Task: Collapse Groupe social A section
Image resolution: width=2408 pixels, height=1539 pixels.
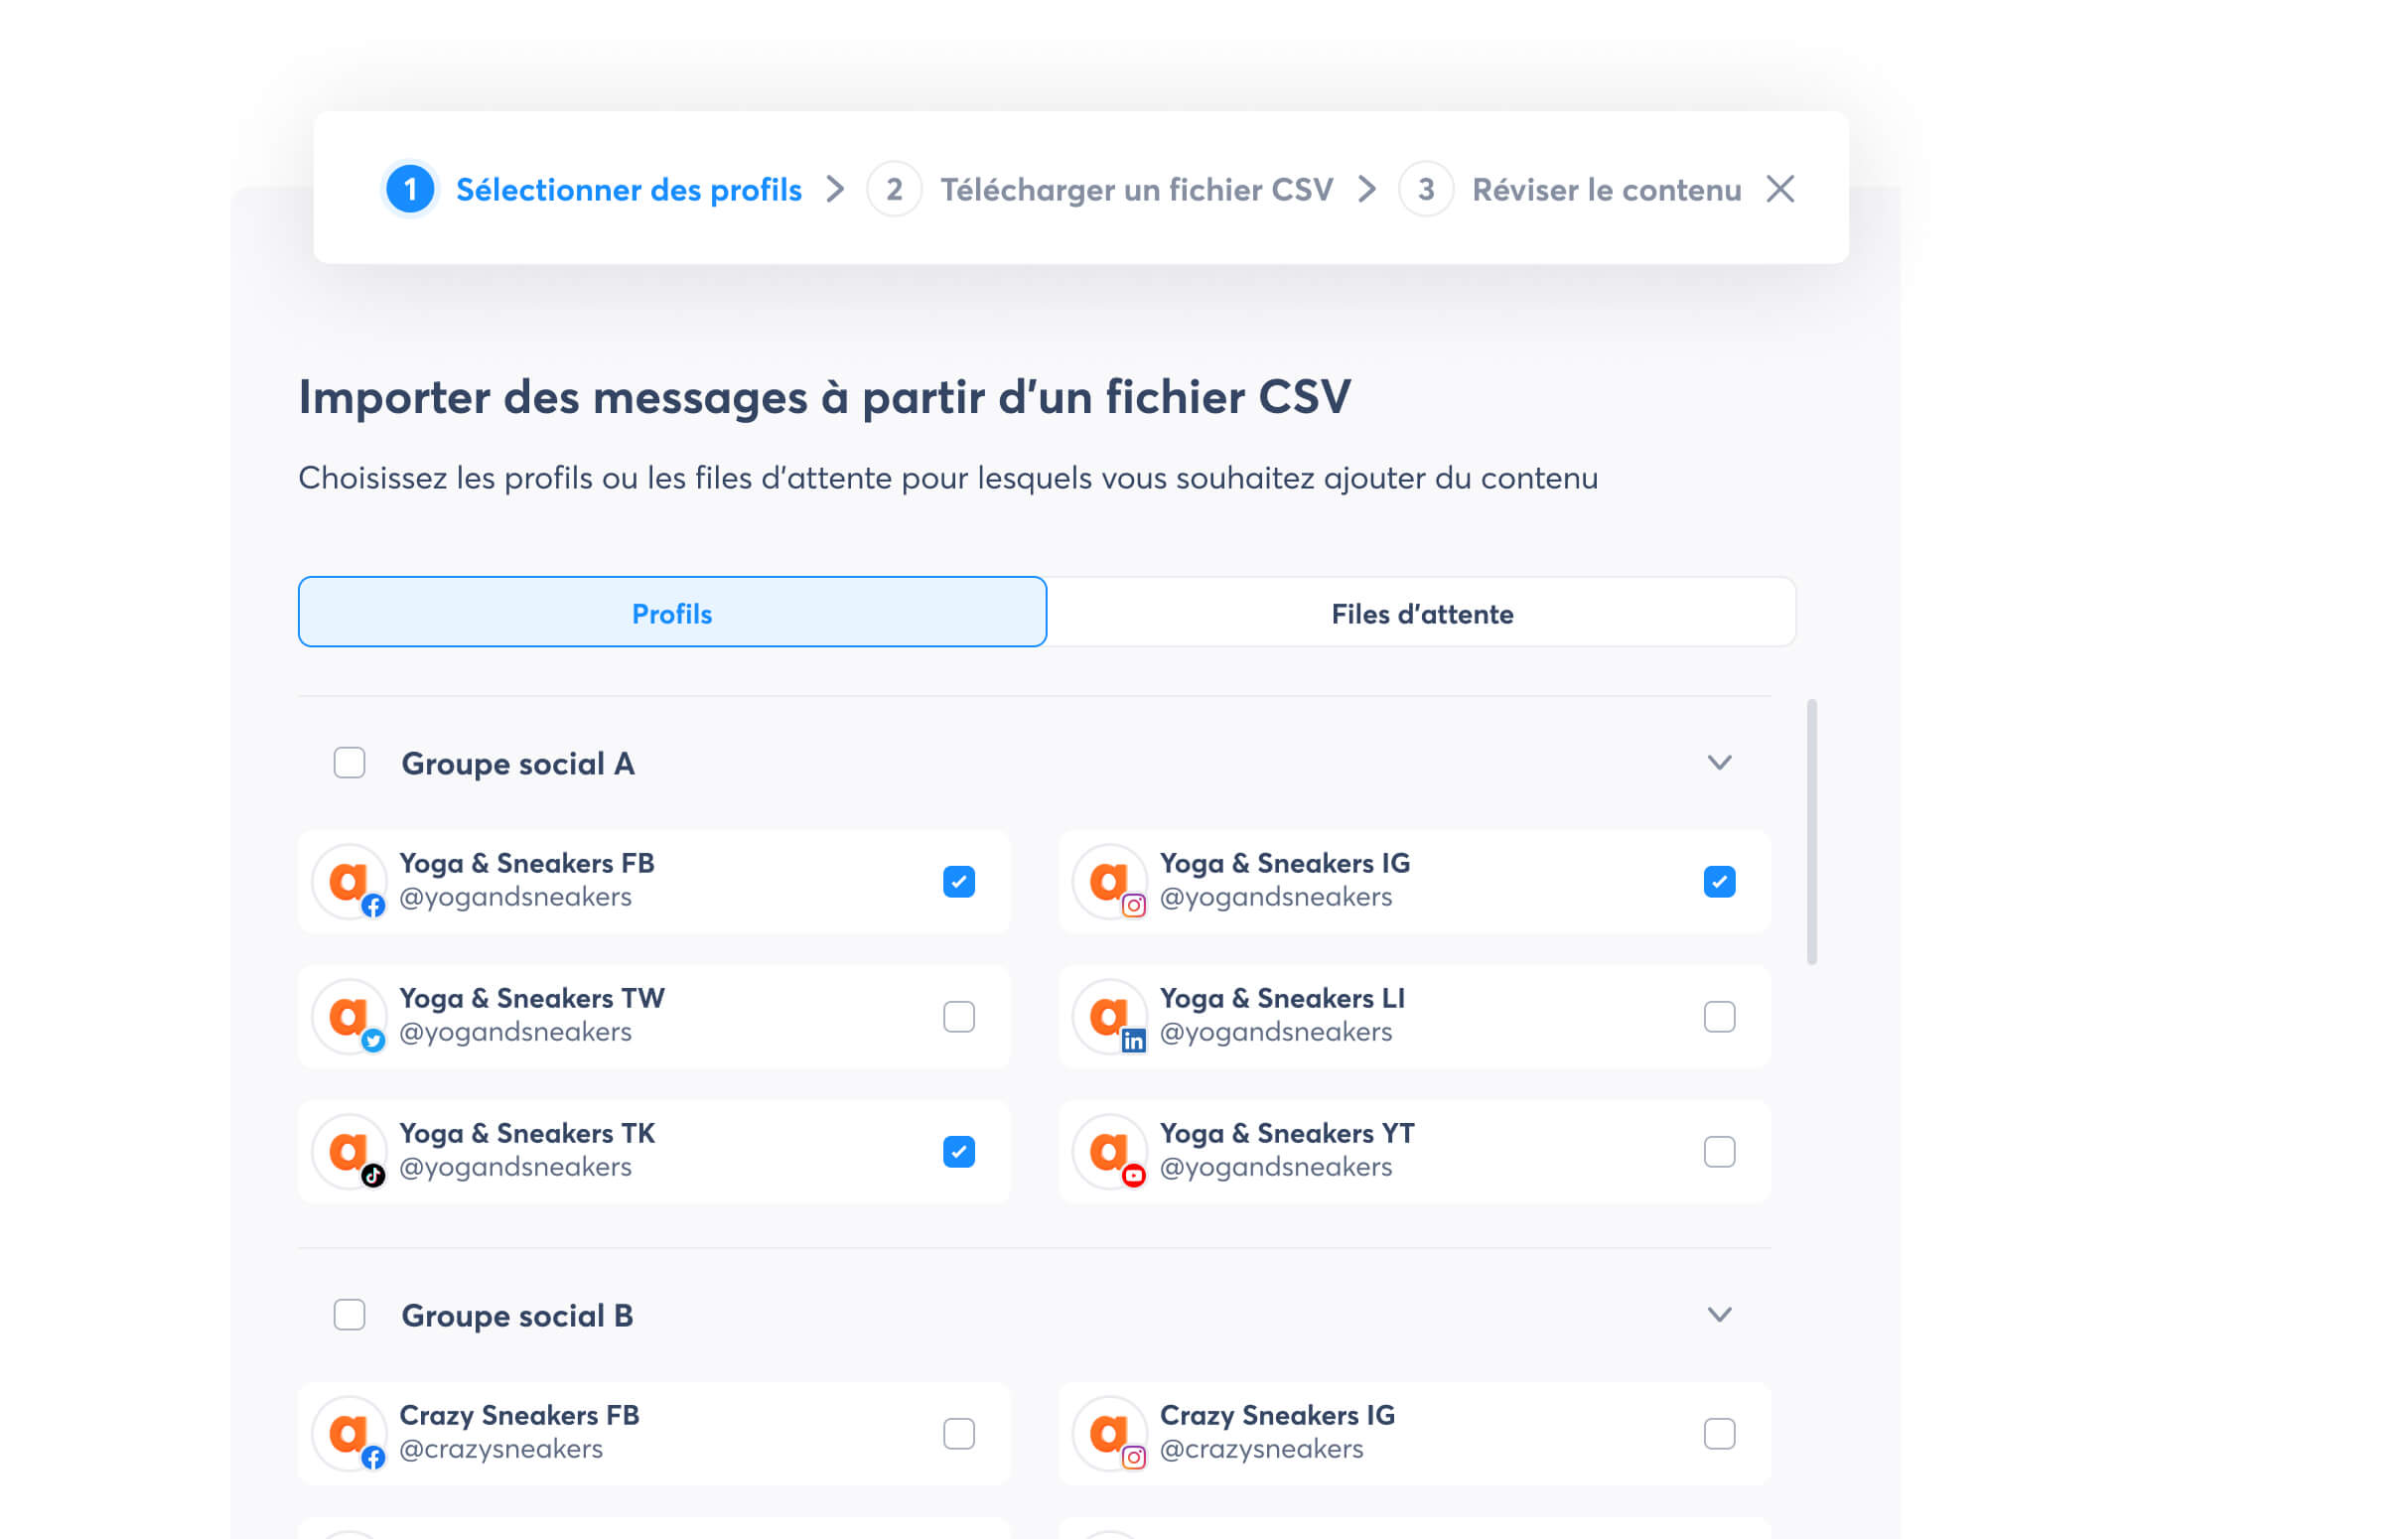Action: (x=1719, y=763)
